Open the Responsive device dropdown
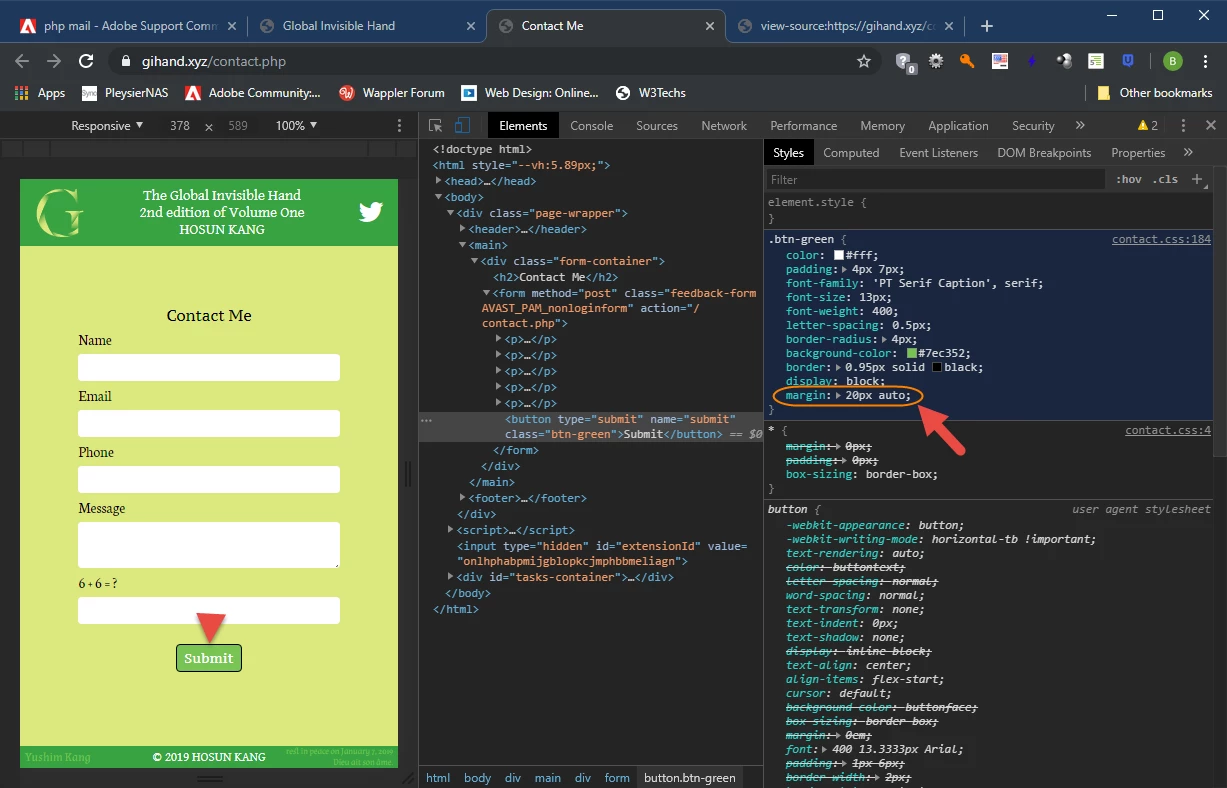 (107, 126)
